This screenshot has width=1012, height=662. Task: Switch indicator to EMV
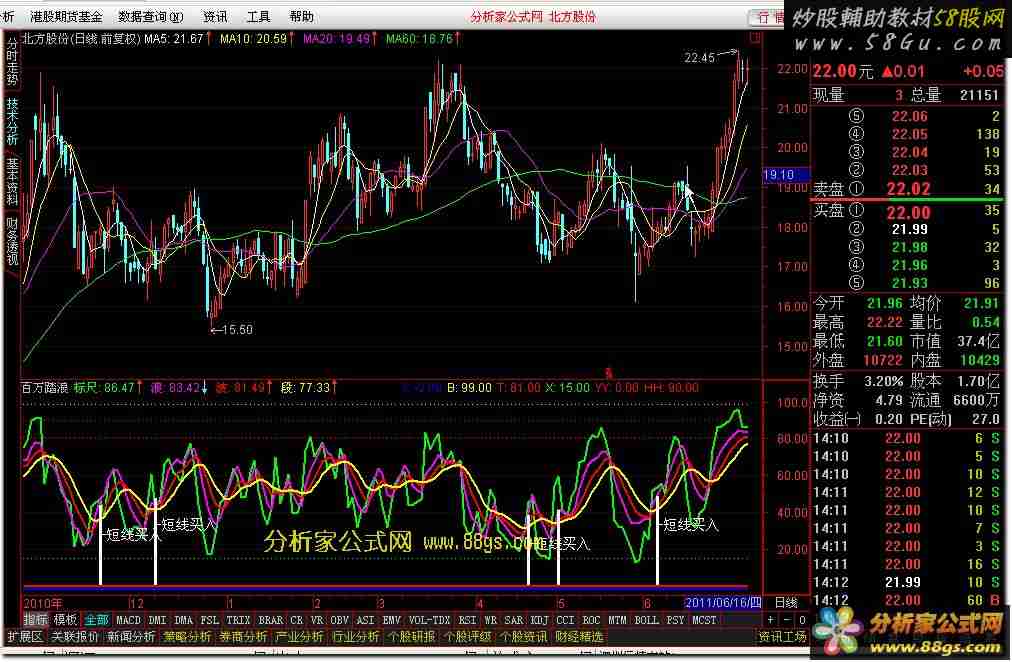tap(392, 620)
